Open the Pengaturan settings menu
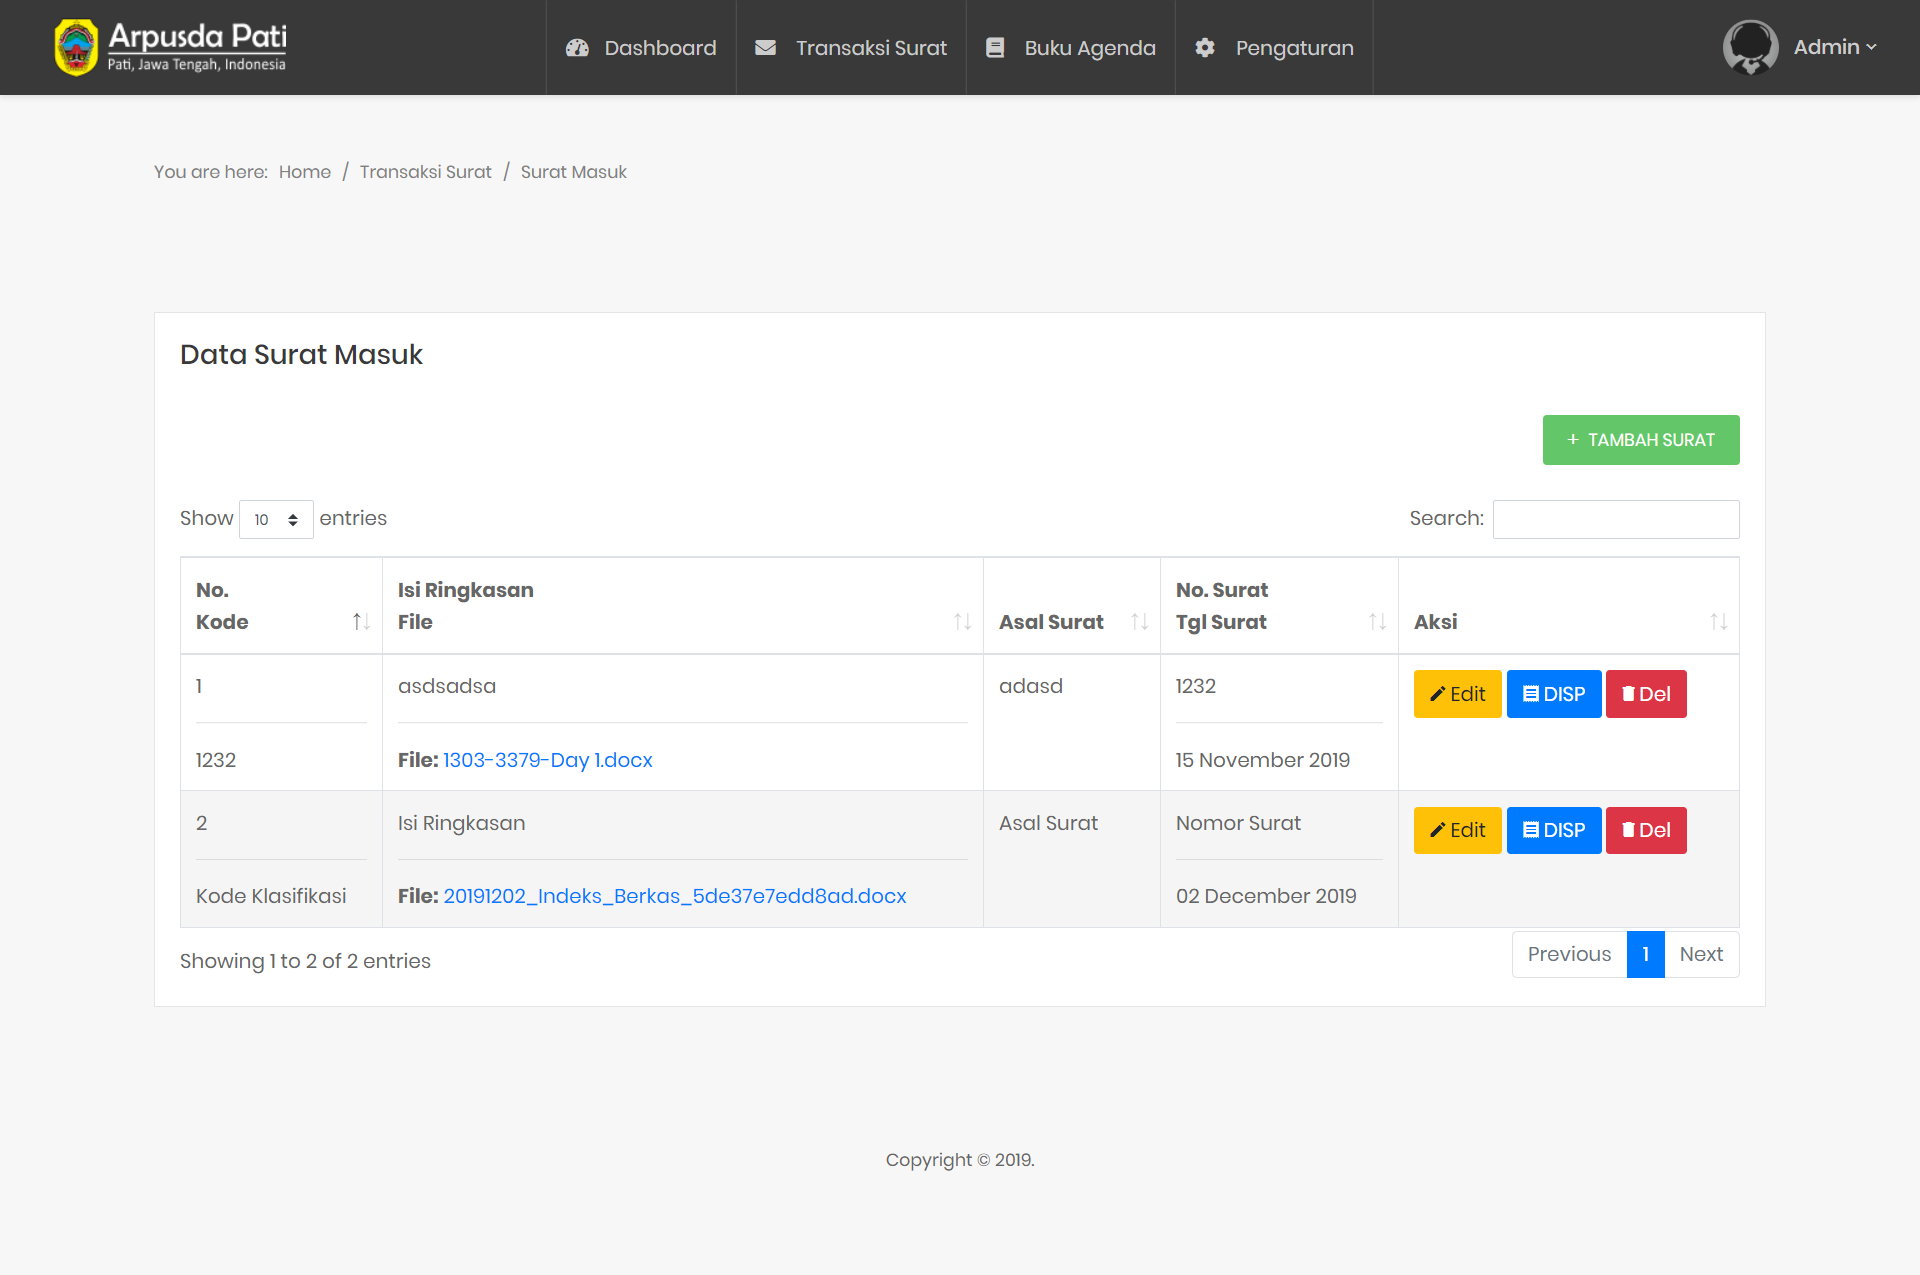 (x=1274, y=48)
